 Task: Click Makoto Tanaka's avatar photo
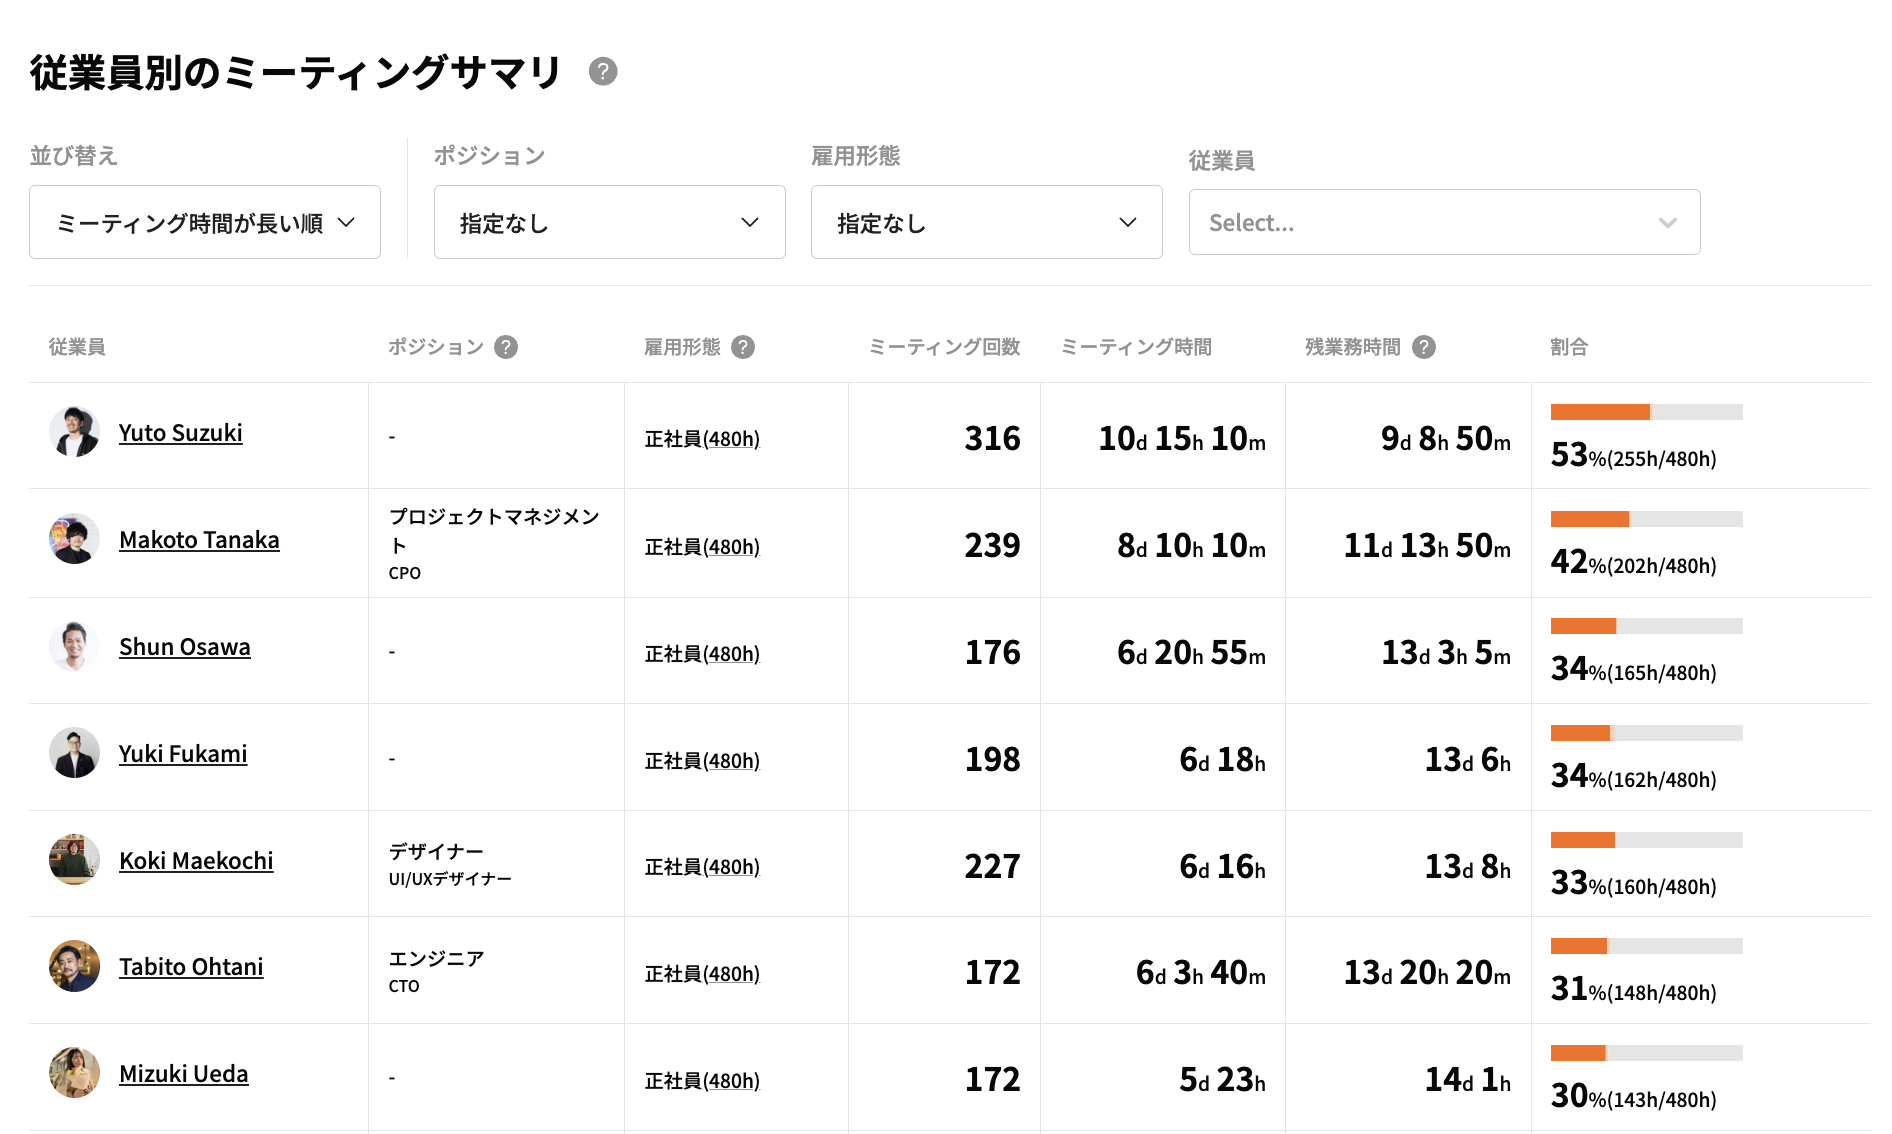(x=74, y=539)
